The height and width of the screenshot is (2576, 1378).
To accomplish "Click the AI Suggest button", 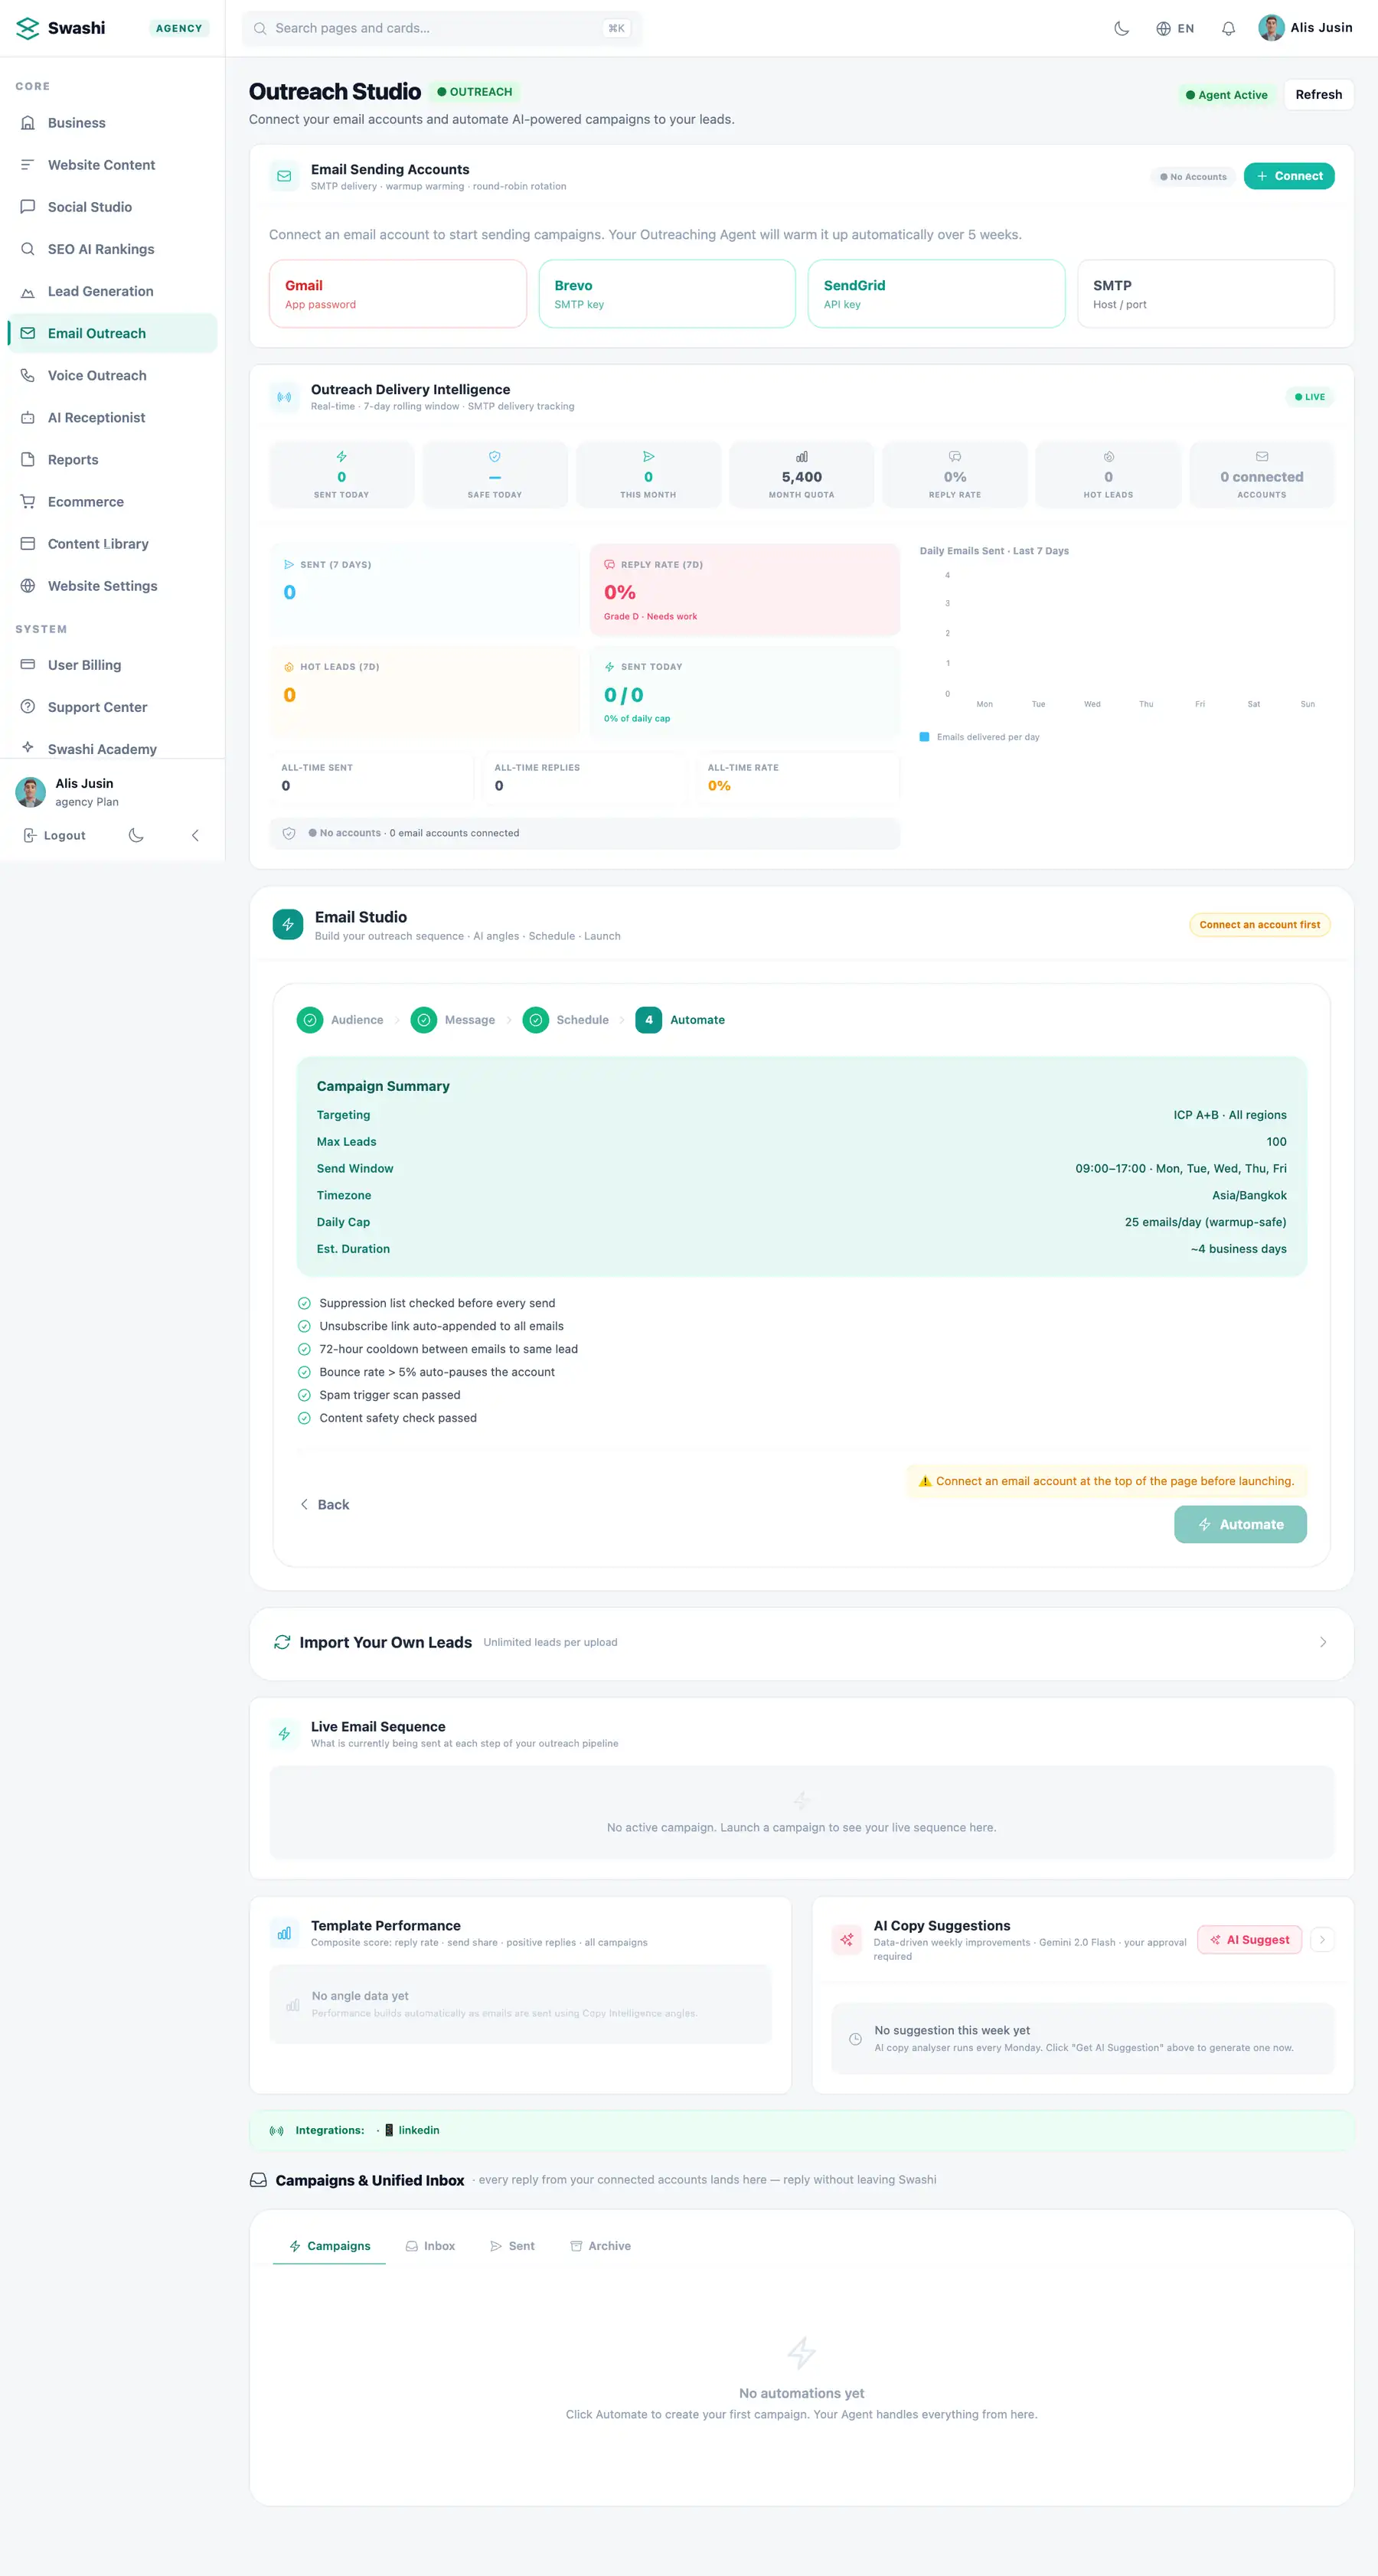I will click(1249, 1940).
